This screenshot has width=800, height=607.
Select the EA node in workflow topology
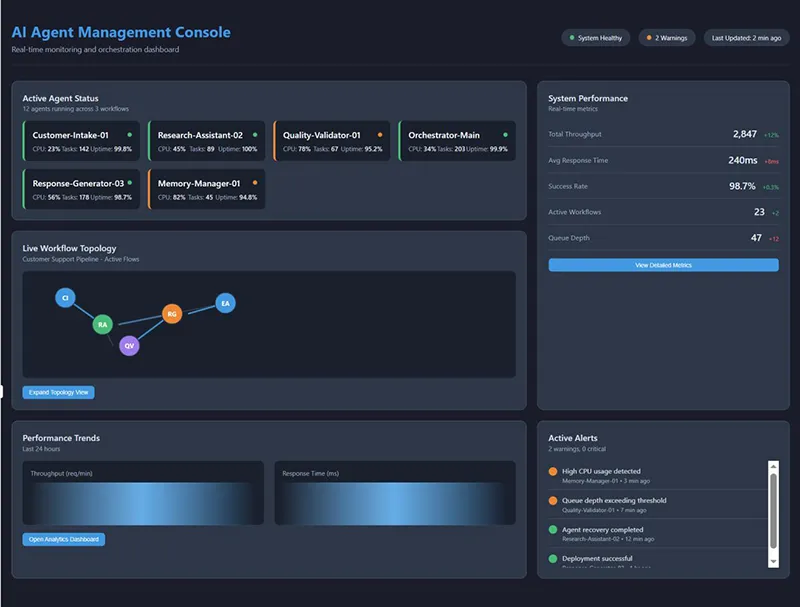(x=226, y=304)
